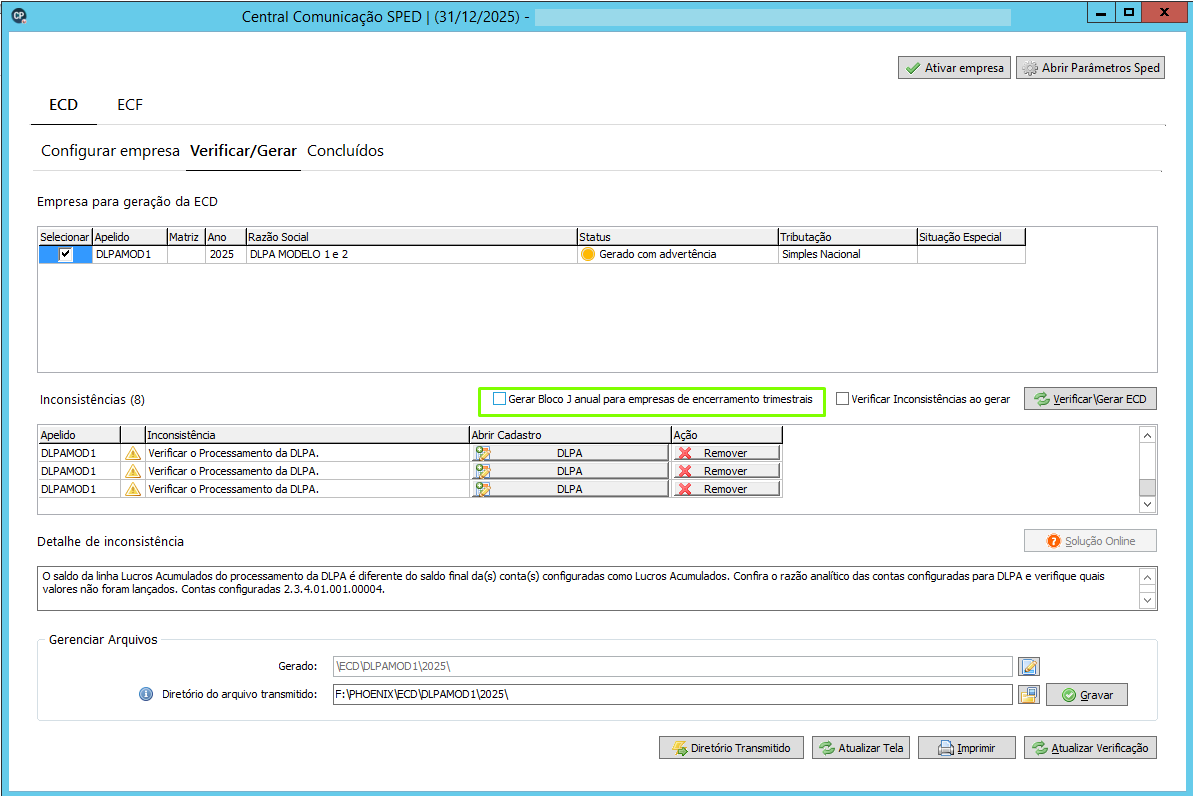Click the orange status circle for Gerado com advertência
The height and width of the screenshot is (796, 1193).
tap(587, 254)
